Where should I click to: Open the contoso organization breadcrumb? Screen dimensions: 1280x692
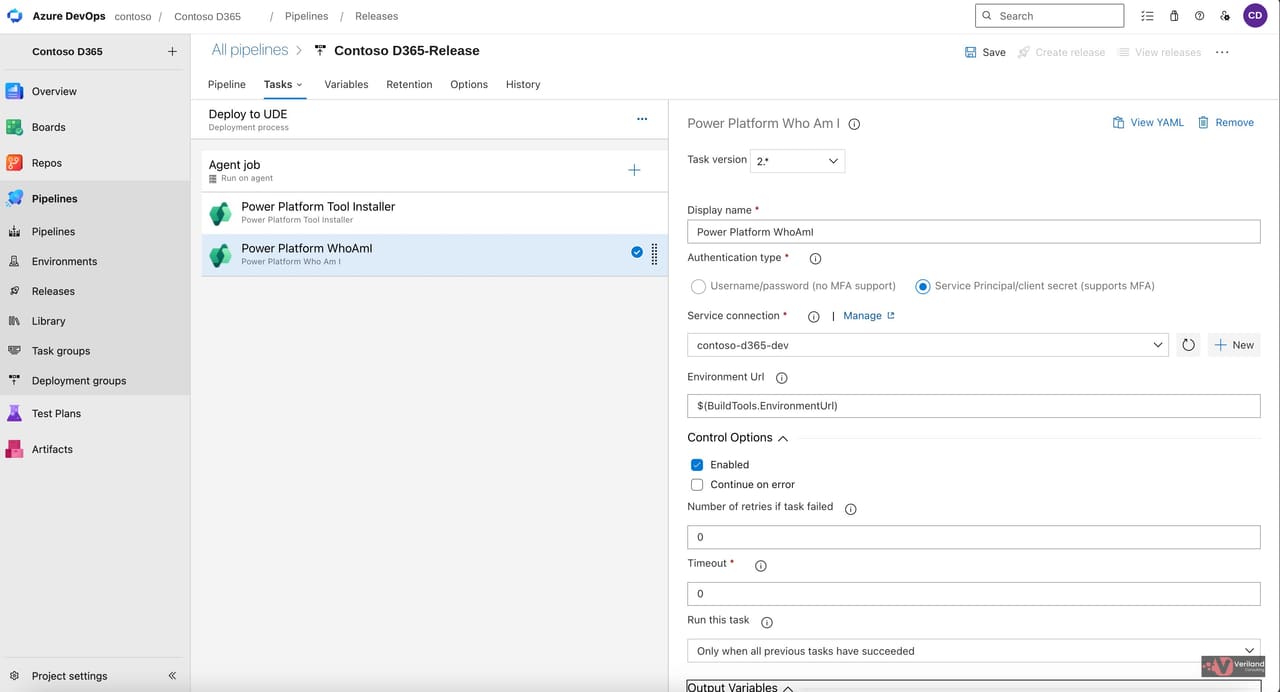133,16
